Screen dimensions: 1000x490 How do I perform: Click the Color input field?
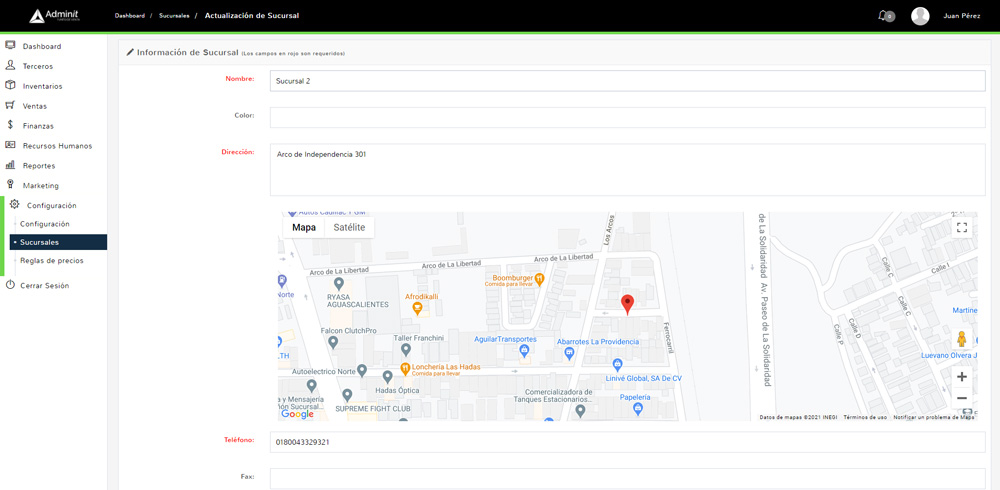point(627,117)
